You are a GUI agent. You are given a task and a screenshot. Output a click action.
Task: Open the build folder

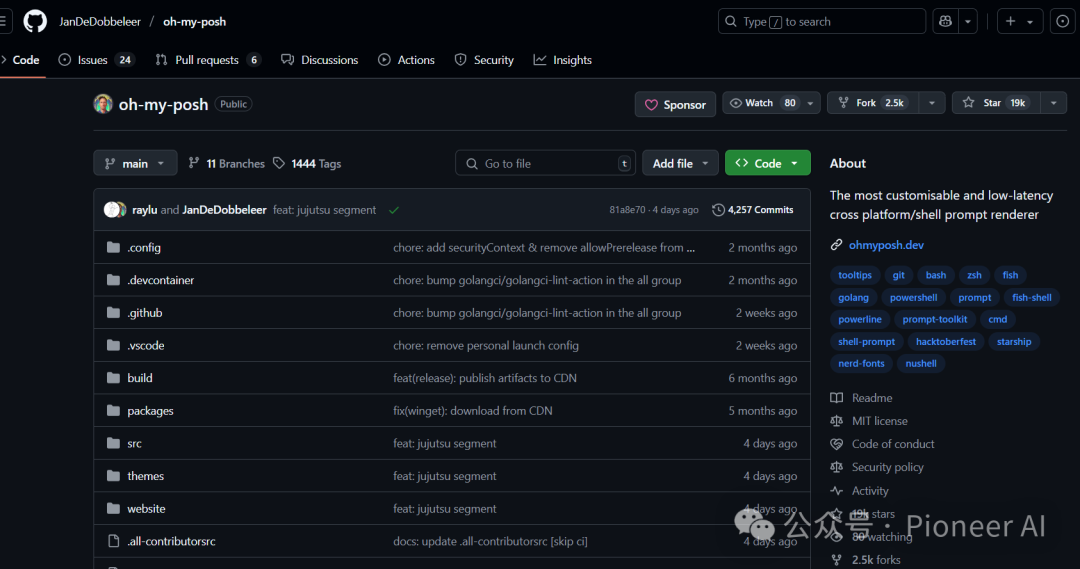point(140,377)
